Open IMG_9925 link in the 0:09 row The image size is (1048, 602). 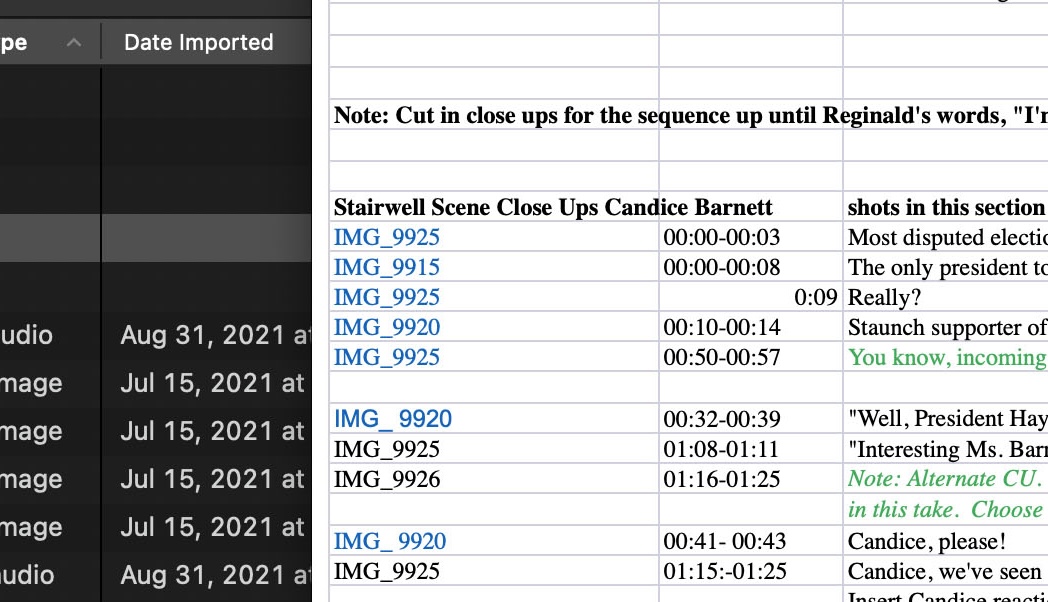coord(386,298)
